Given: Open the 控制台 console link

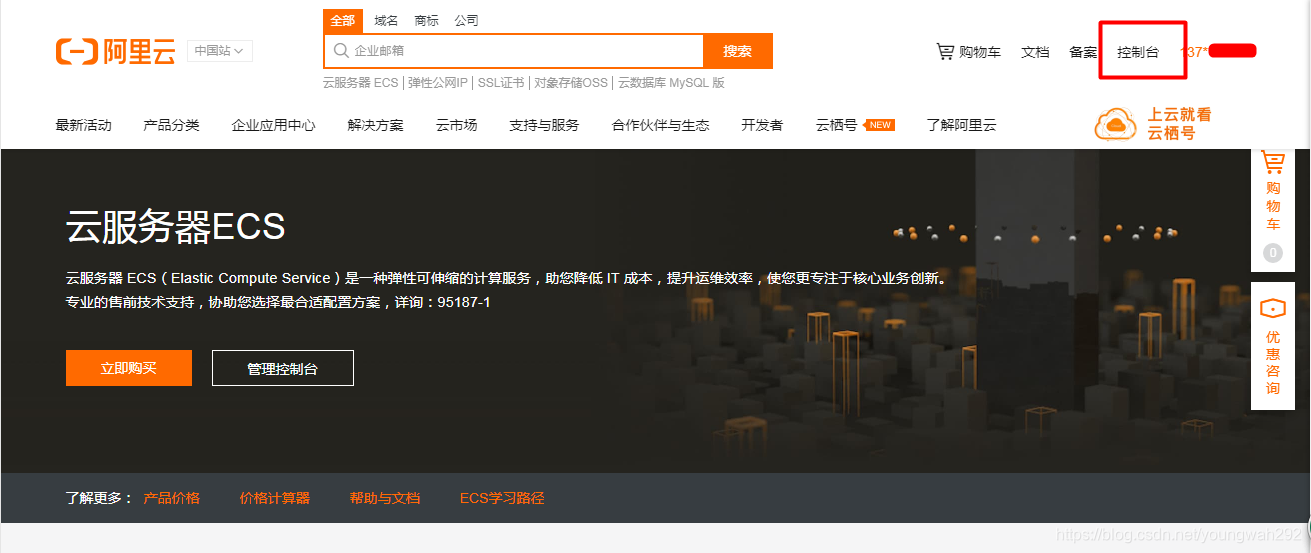Looking at the screenshot, I should (x=1138, y=52).
